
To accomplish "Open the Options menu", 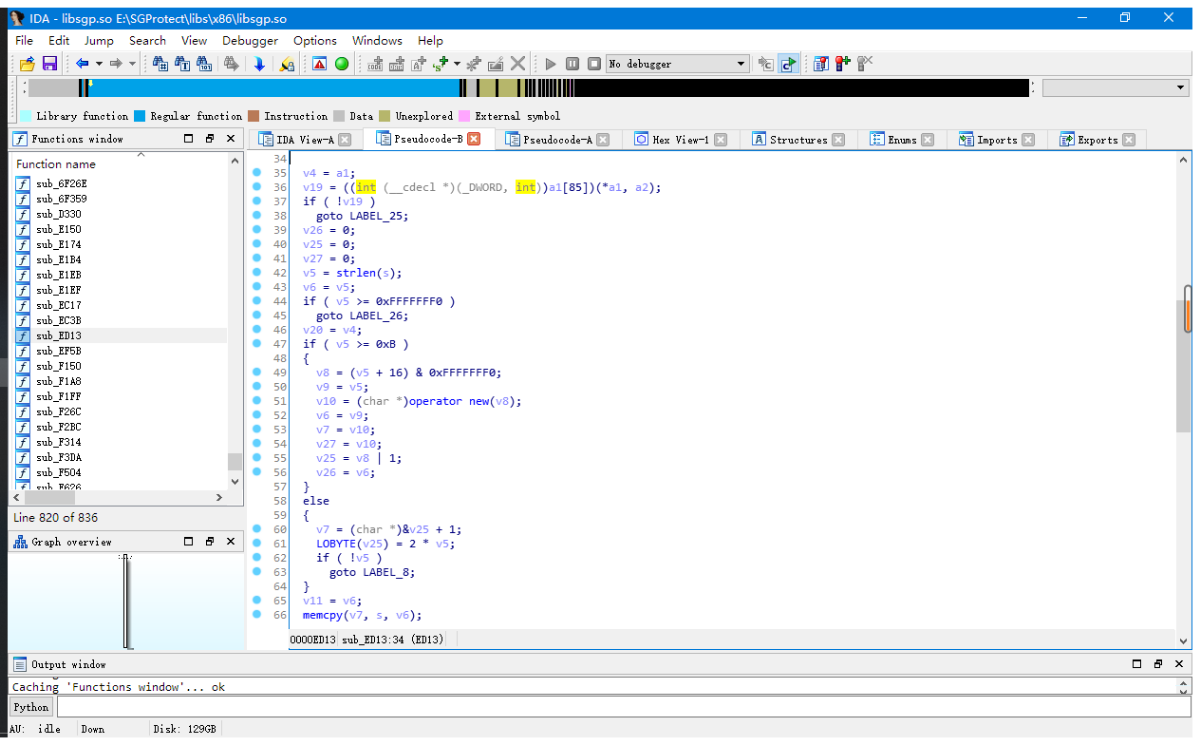I will [x=315, y=41].
